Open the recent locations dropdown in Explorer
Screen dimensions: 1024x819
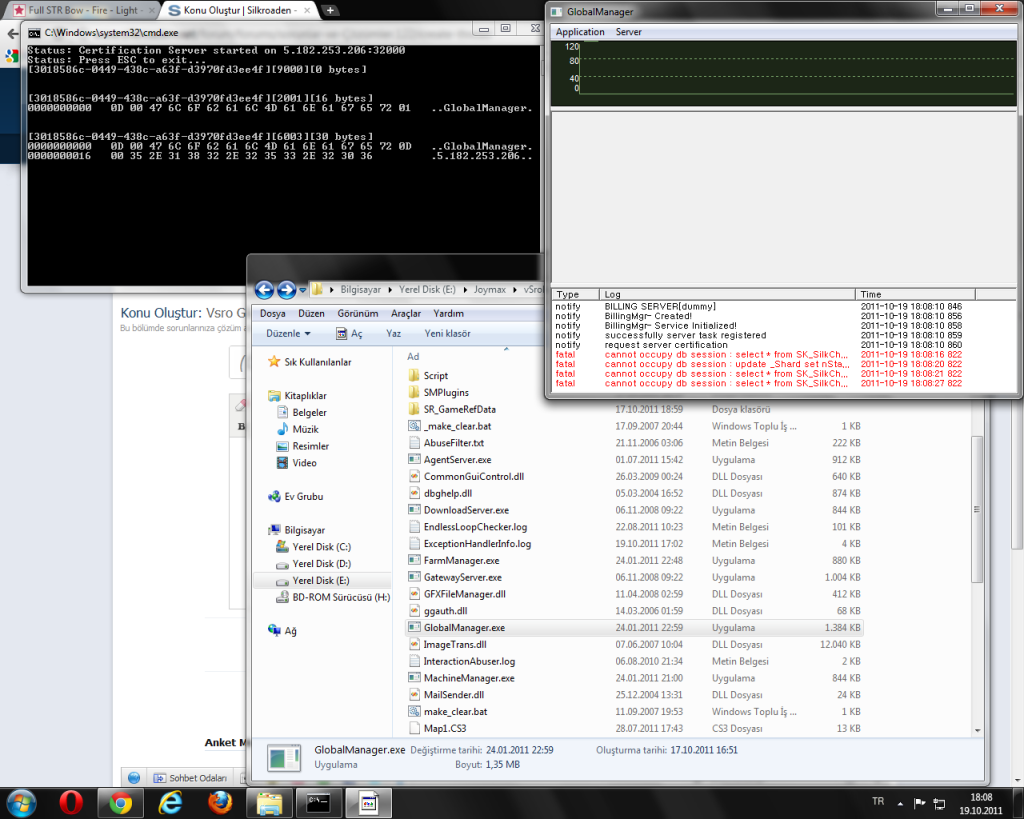302,290
